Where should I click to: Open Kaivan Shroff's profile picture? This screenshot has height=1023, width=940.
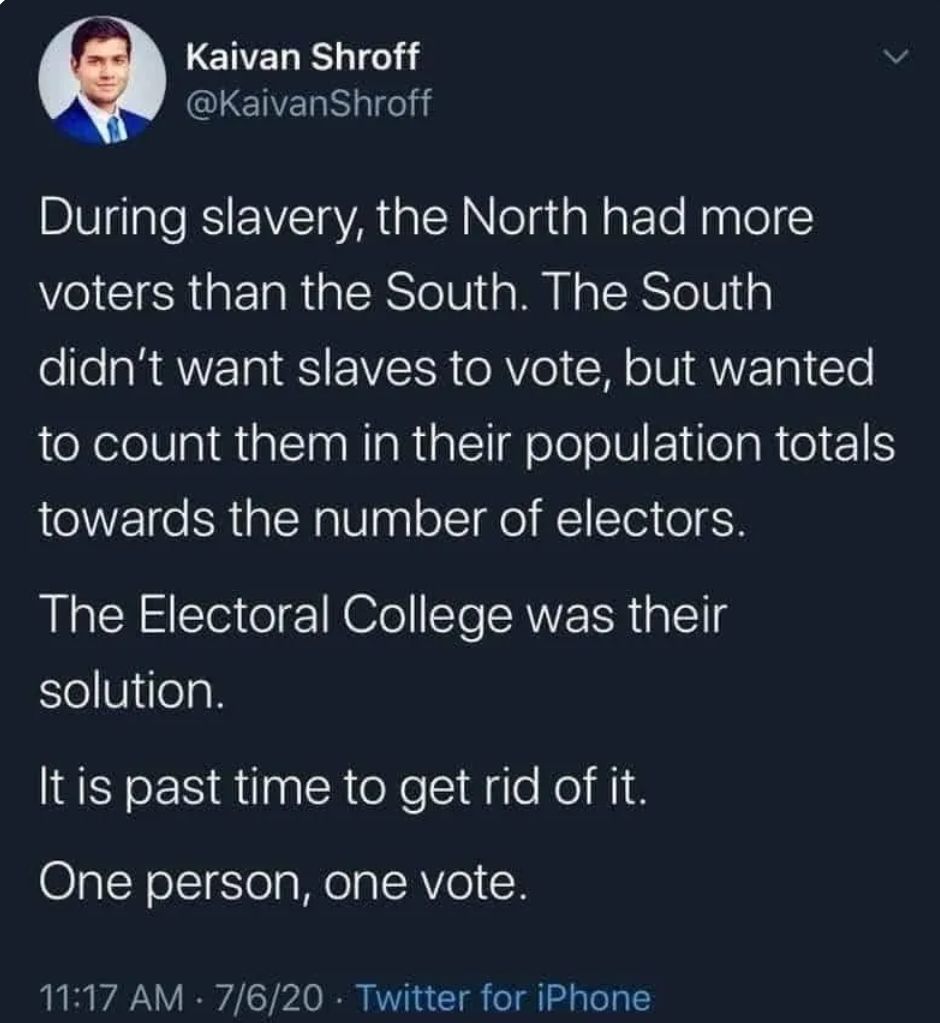(102, 81)
